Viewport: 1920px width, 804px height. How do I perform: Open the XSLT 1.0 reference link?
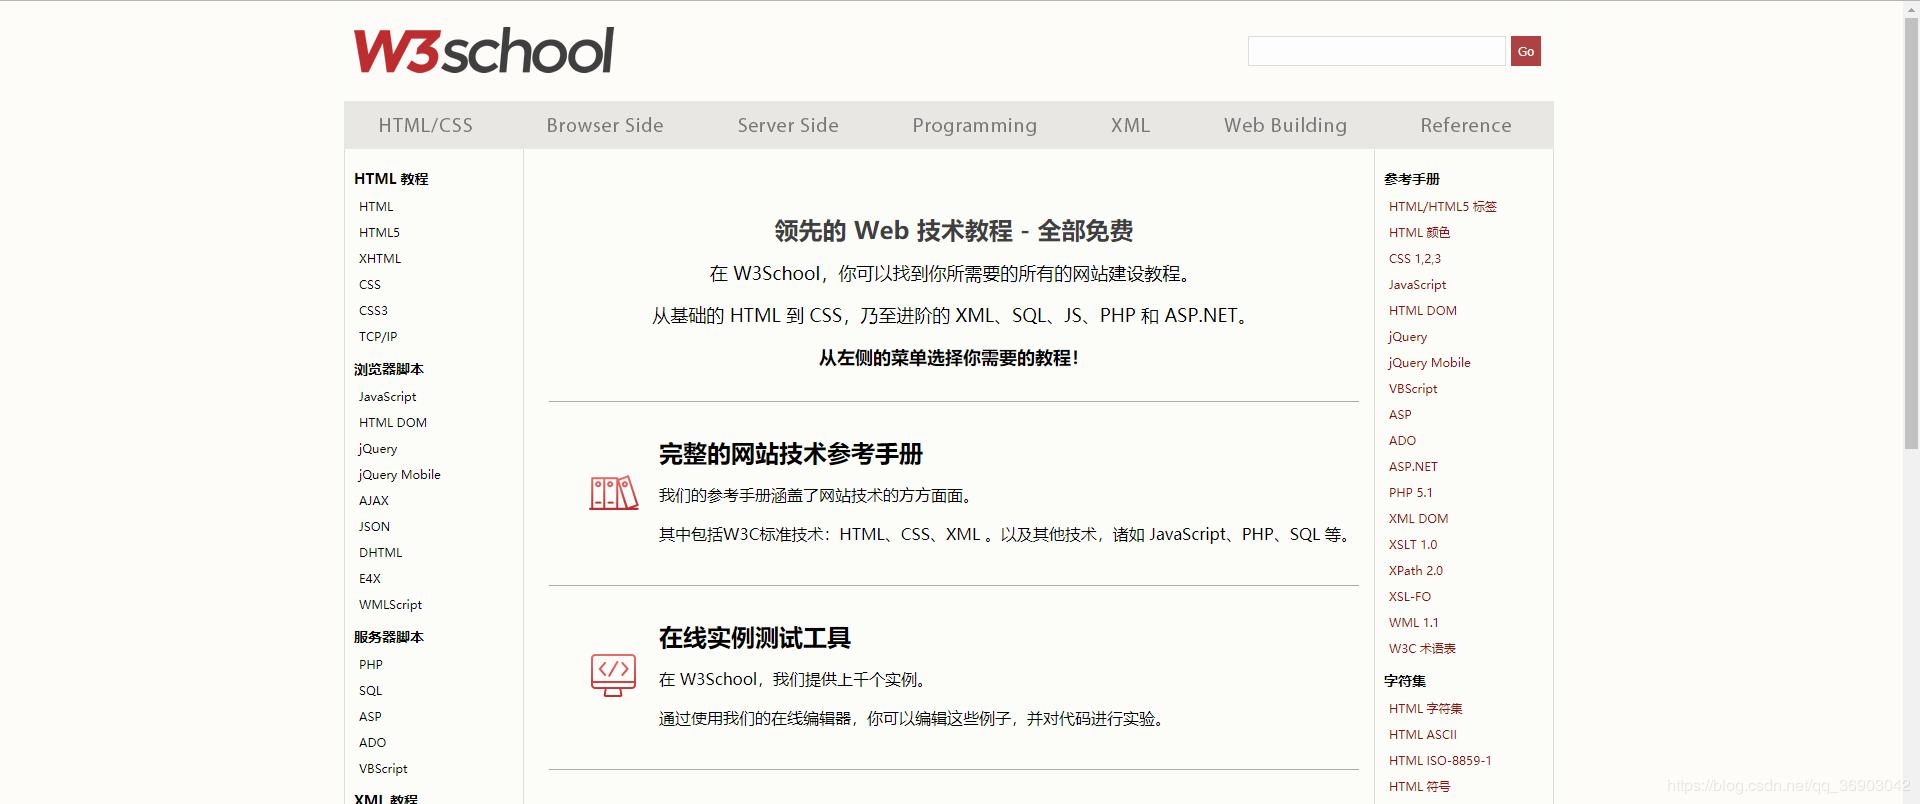(x=1412, y=545)
